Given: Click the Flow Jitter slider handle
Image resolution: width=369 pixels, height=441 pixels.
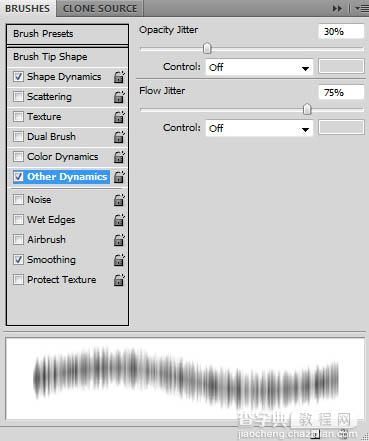Looking at the screenshot, I should 307,109.
